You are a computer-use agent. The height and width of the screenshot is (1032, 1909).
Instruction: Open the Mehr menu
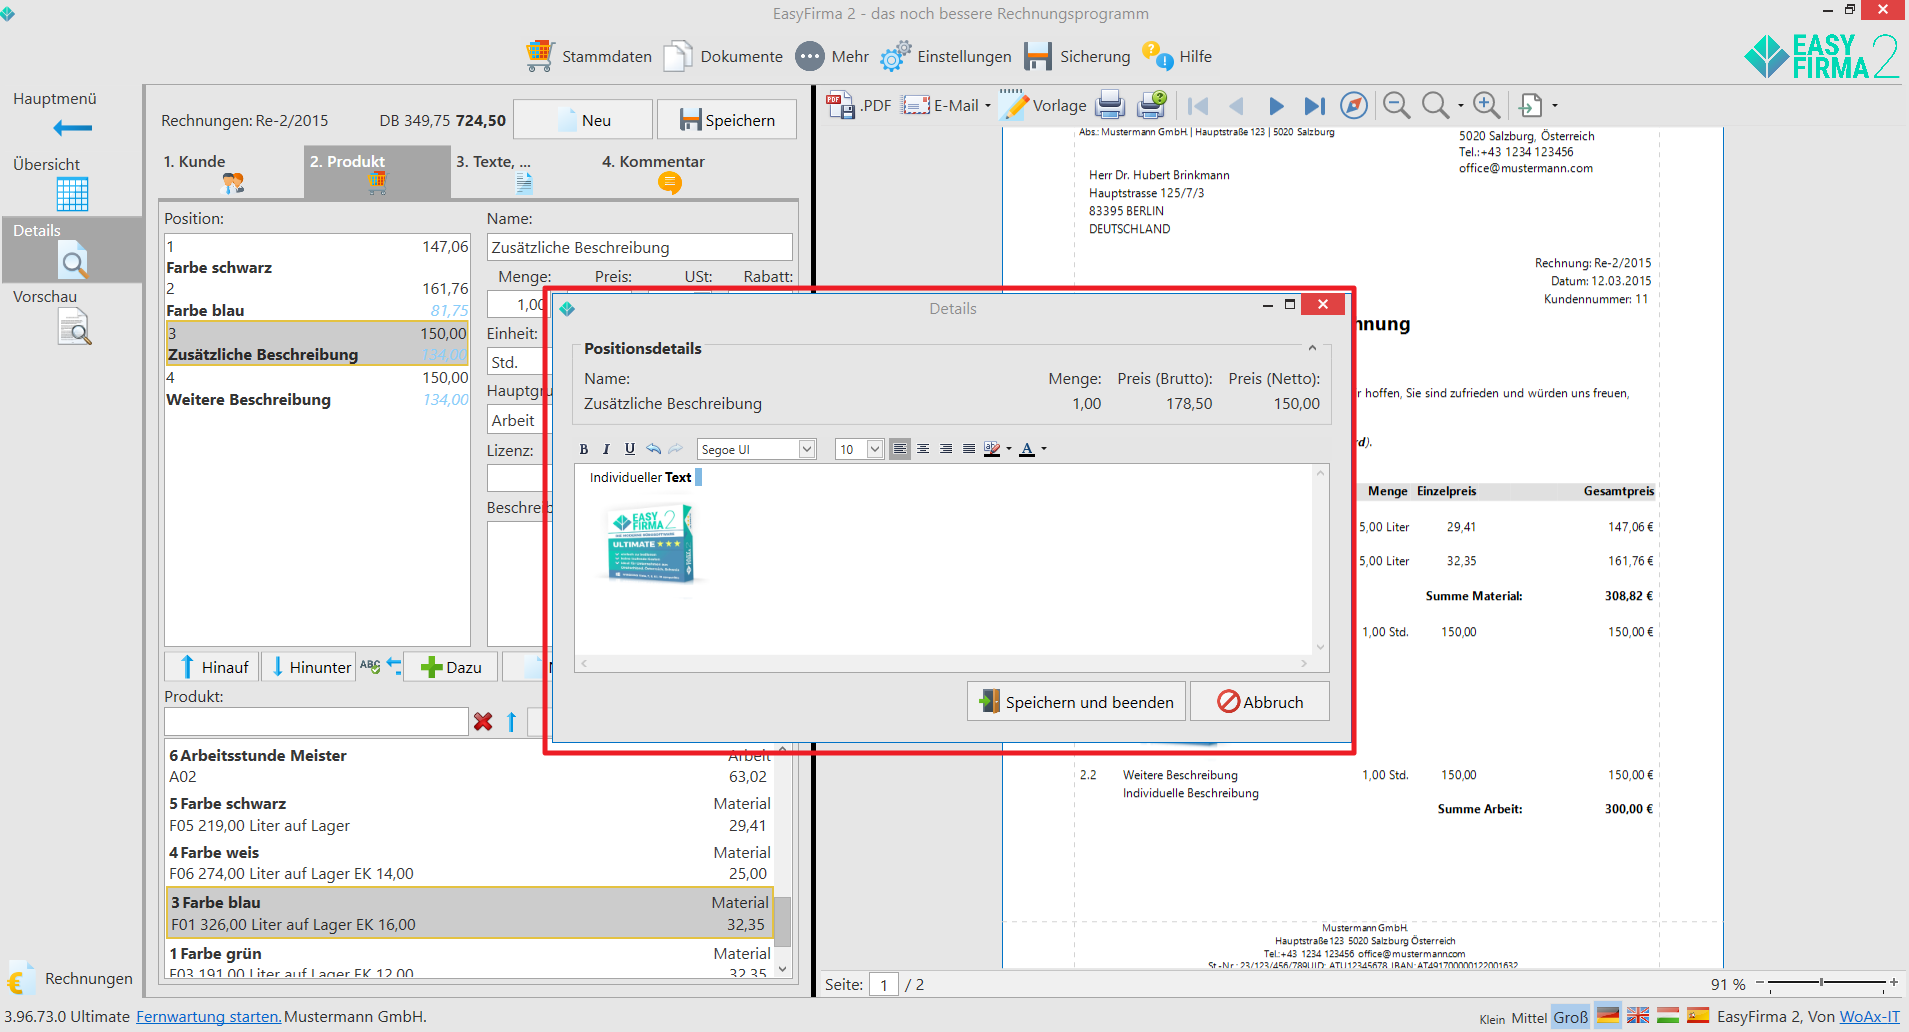[832, 56]
